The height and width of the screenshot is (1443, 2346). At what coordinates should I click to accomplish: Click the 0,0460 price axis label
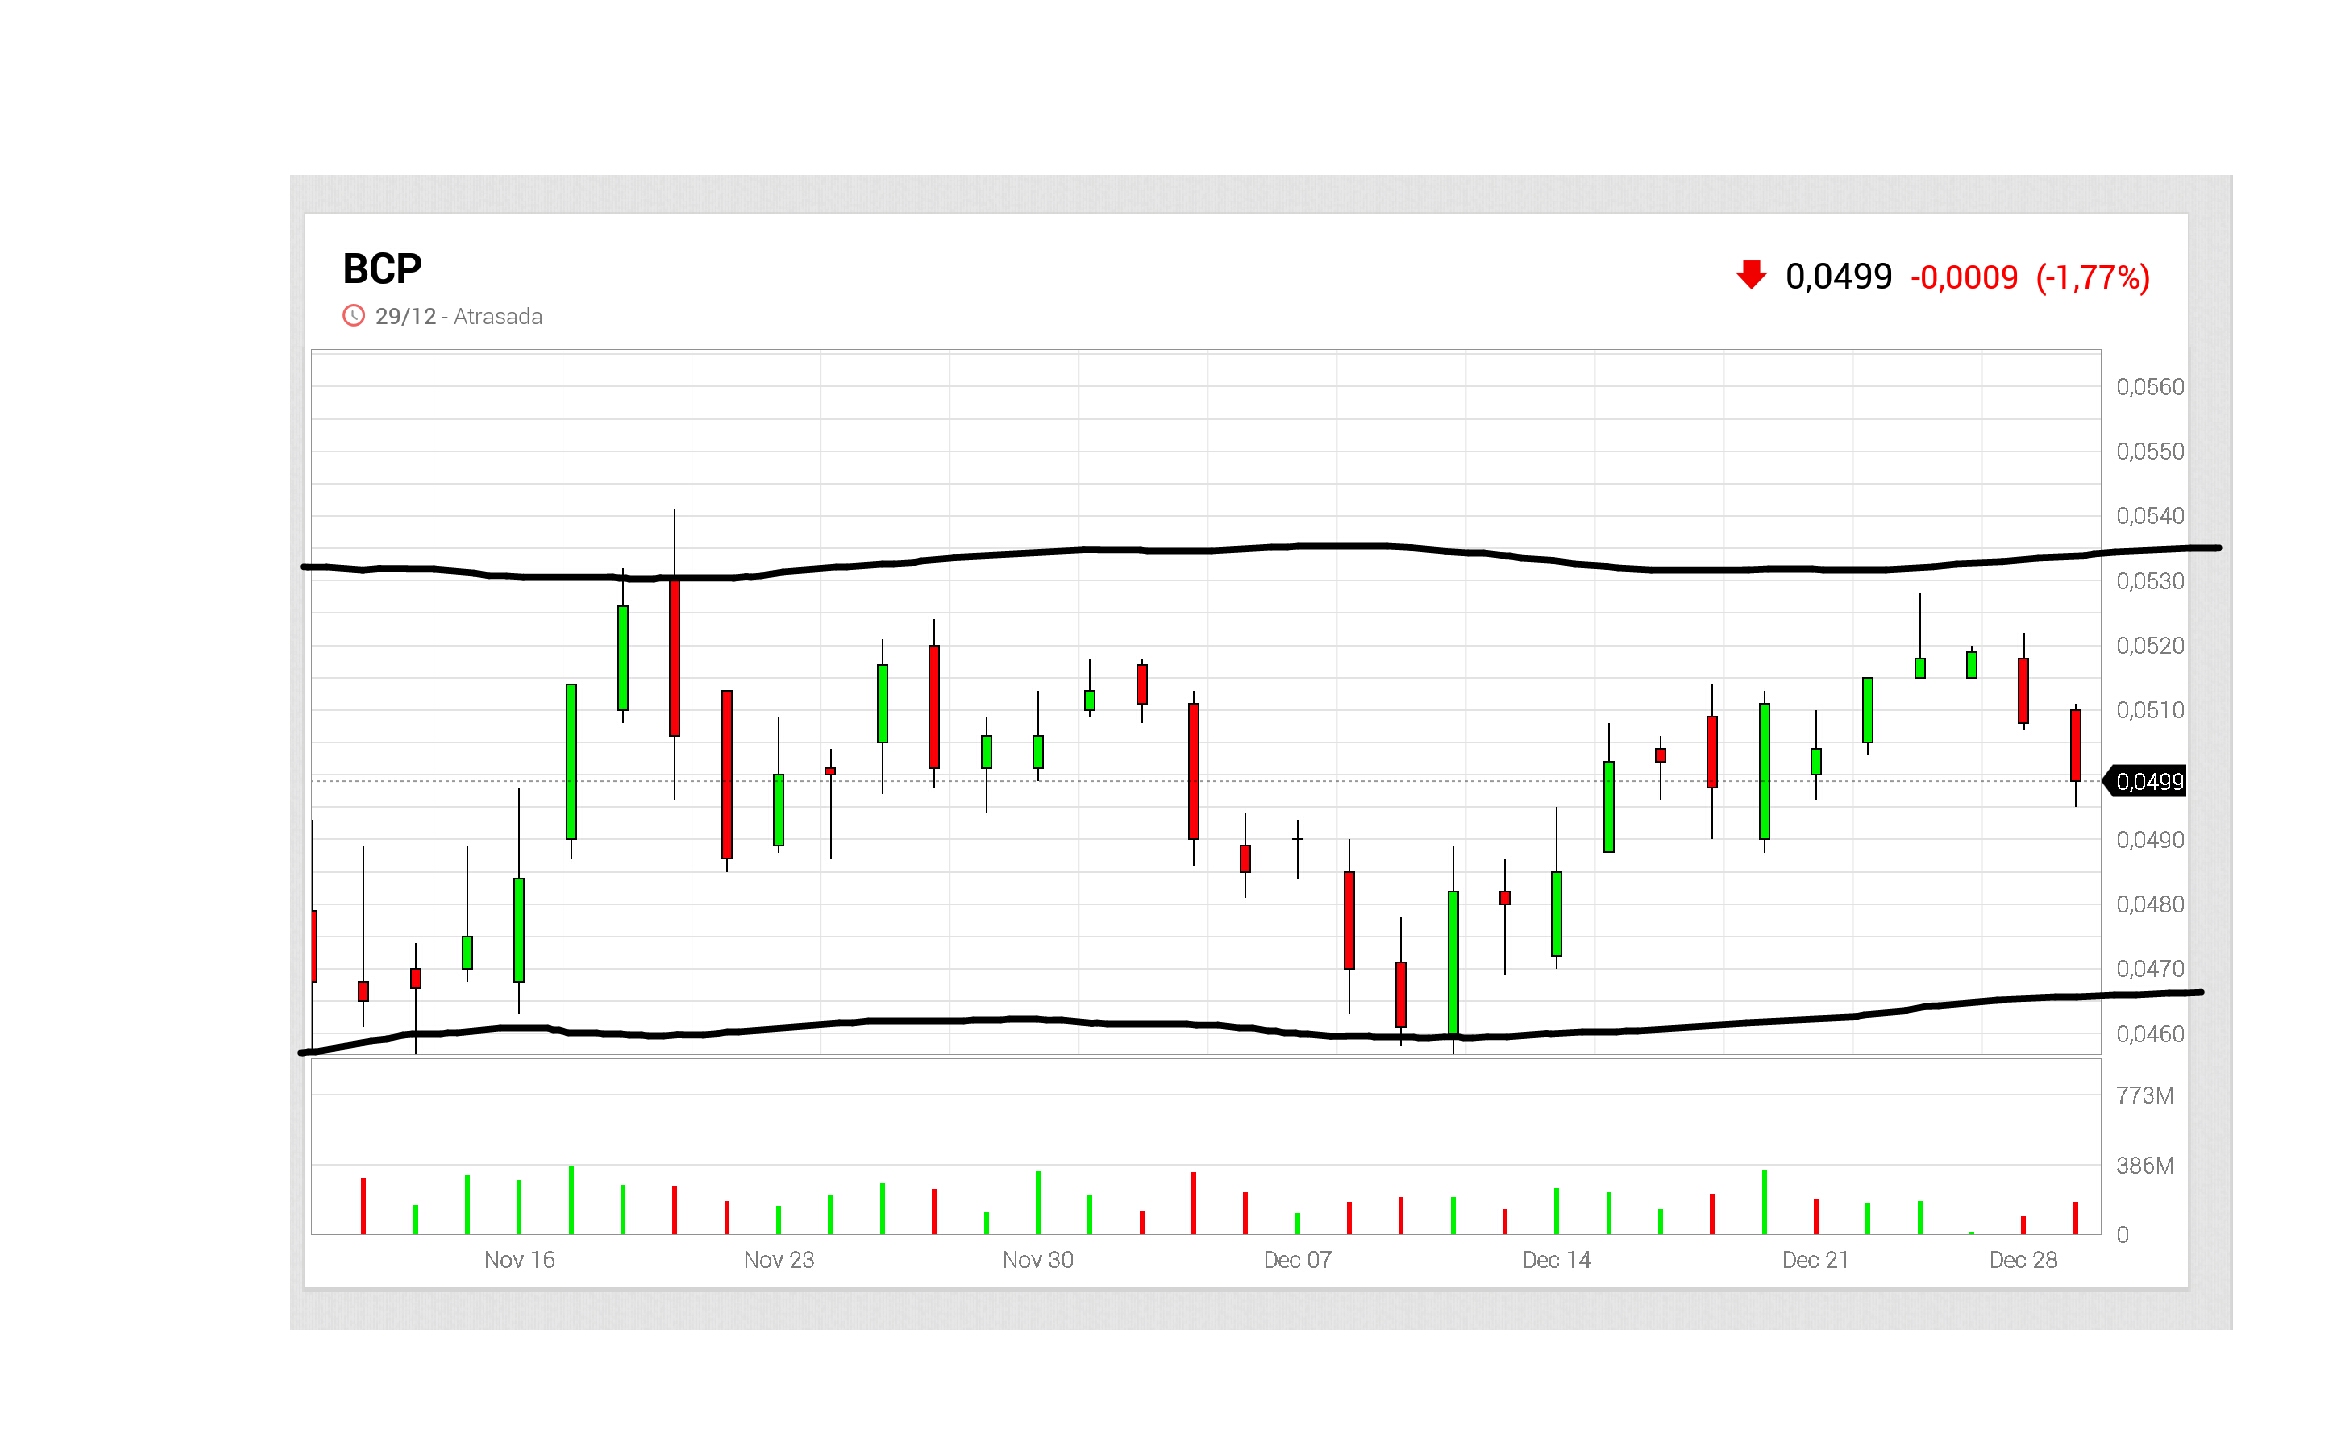coord(2150,1034)
